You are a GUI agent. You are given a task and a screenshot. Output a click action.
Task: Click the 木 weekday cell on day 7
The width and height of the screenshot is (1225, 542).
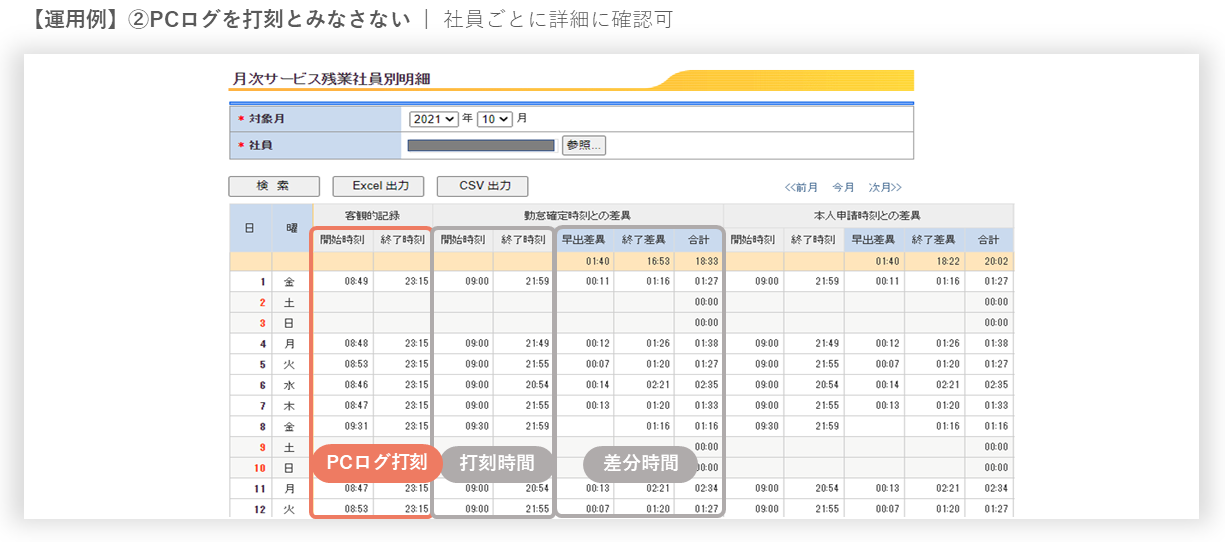pyautogui.click(x=290, y=406)
